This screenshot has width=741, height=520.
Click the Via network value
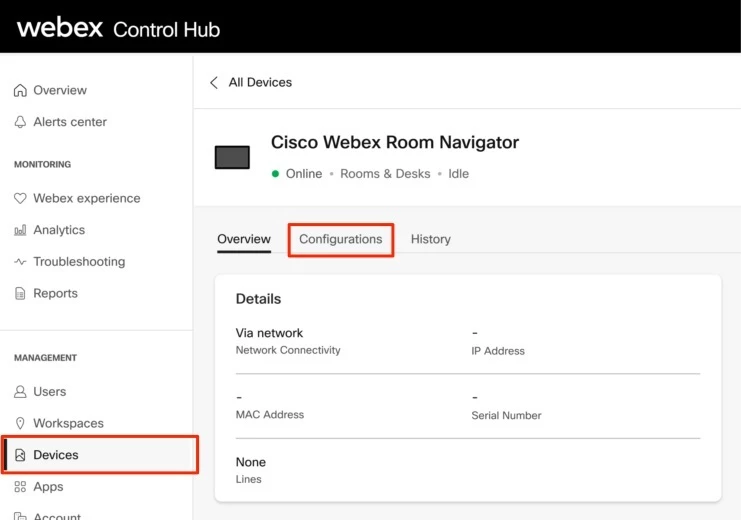click(x=269, y=333)
